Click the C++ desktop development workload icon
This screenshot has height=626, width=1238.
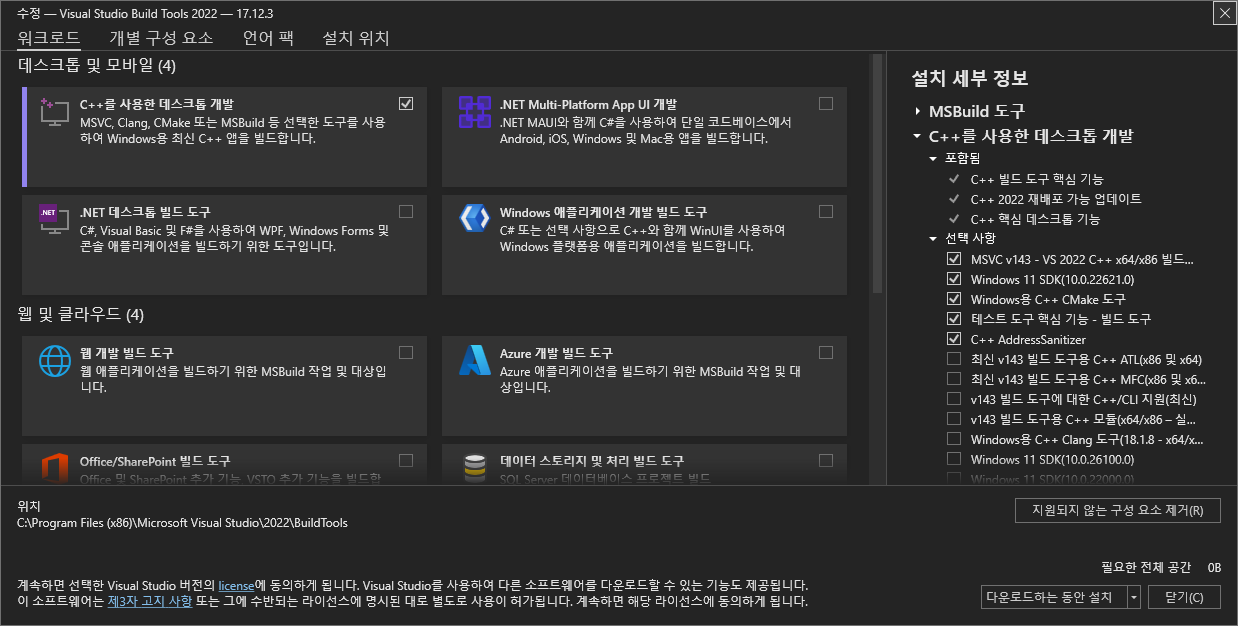(54, 111)
